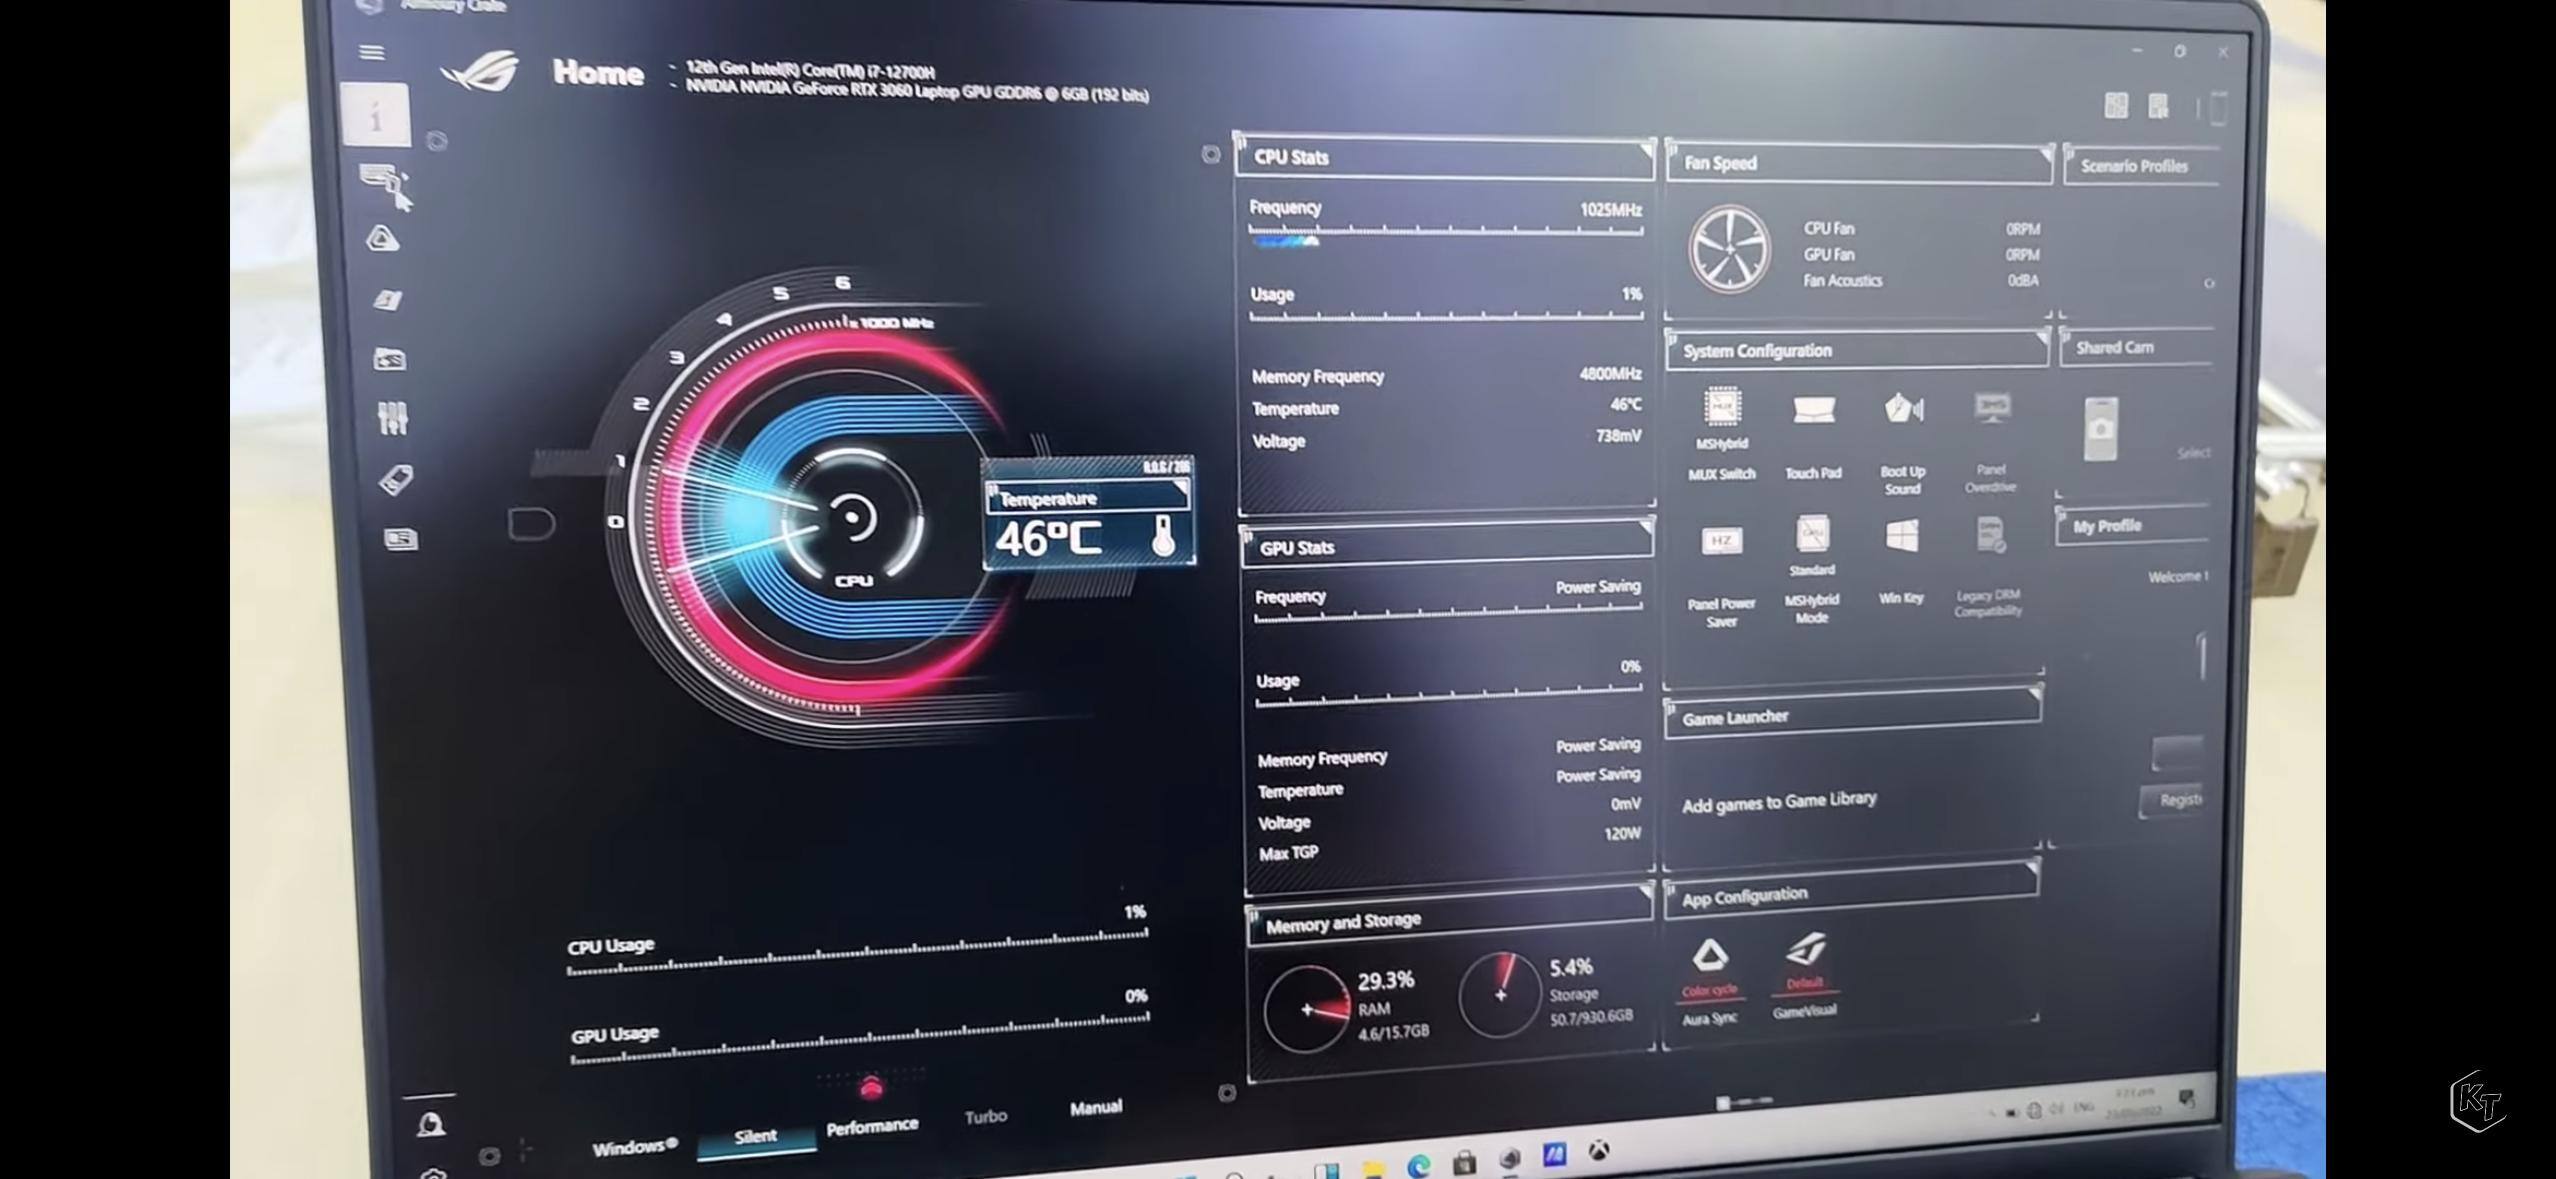Select the Turbo operating mode
2556x1179 pixels.
click(x=985, y=1116)
